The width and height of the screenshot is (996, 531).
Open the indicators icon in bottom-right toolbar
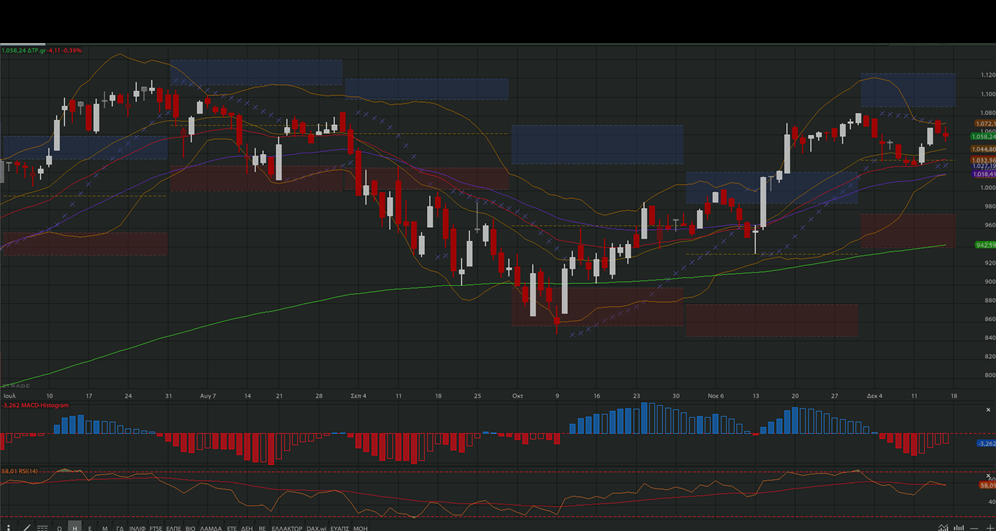coord(943,527)
